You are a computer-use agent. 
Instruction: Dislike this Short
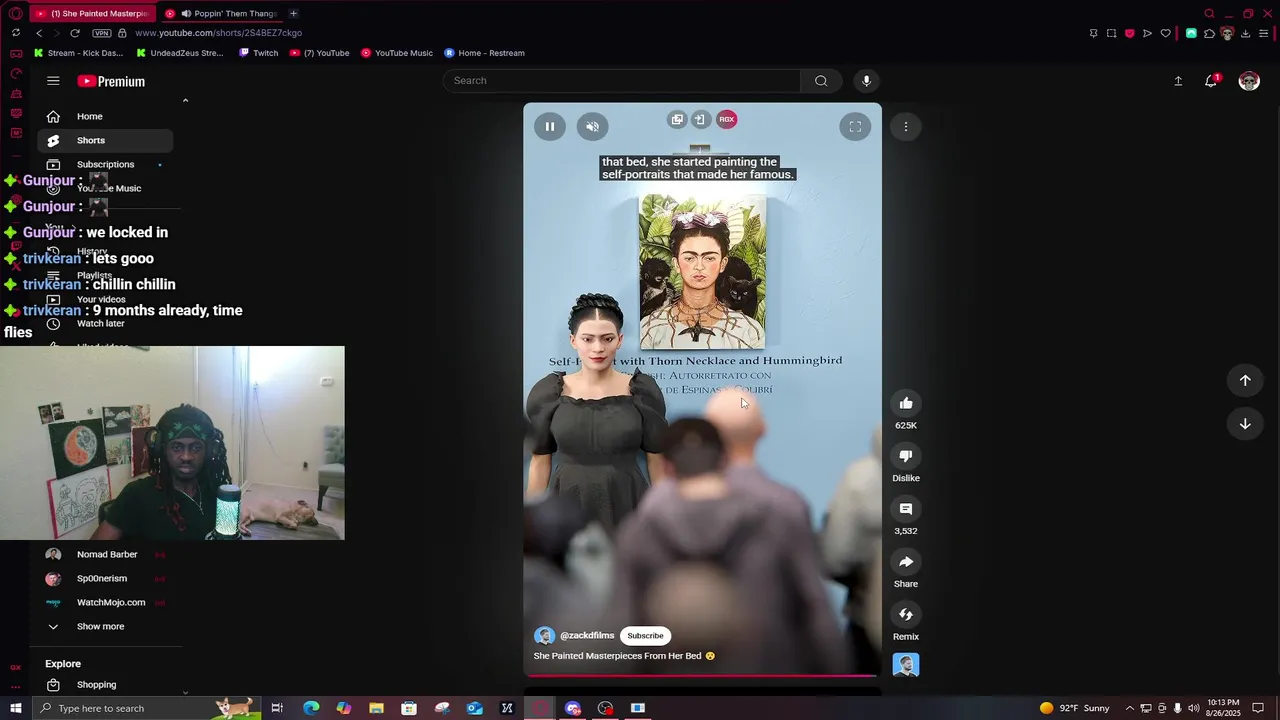click(906, 456)
